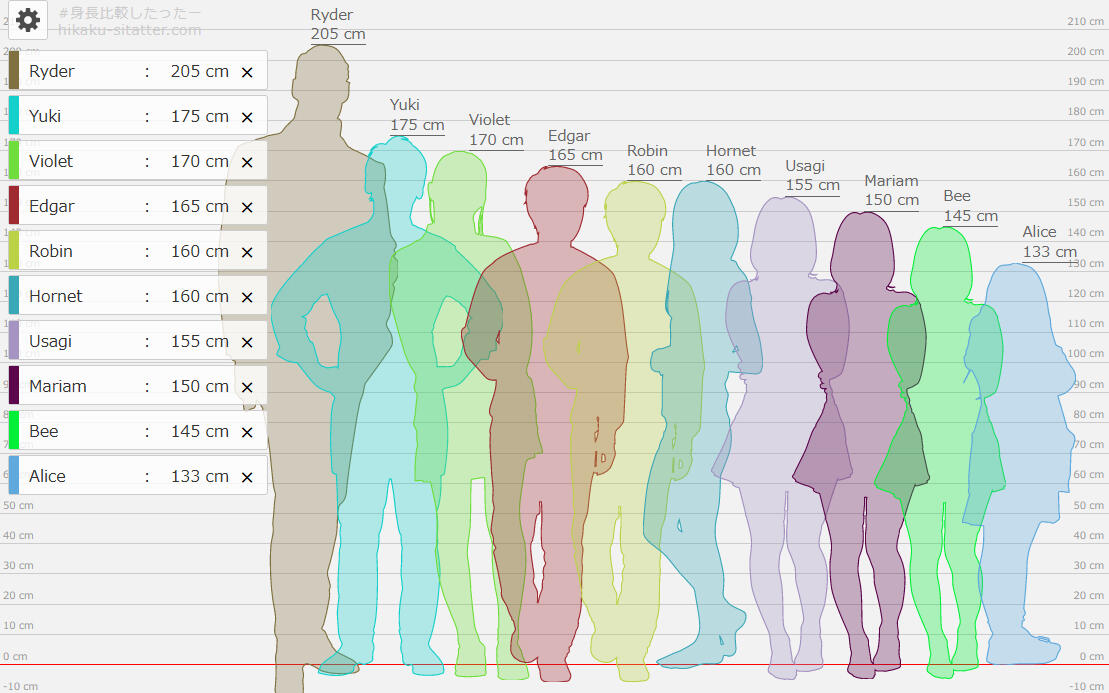
Task: Remove Usagi from comparison list
Action: 247,342
